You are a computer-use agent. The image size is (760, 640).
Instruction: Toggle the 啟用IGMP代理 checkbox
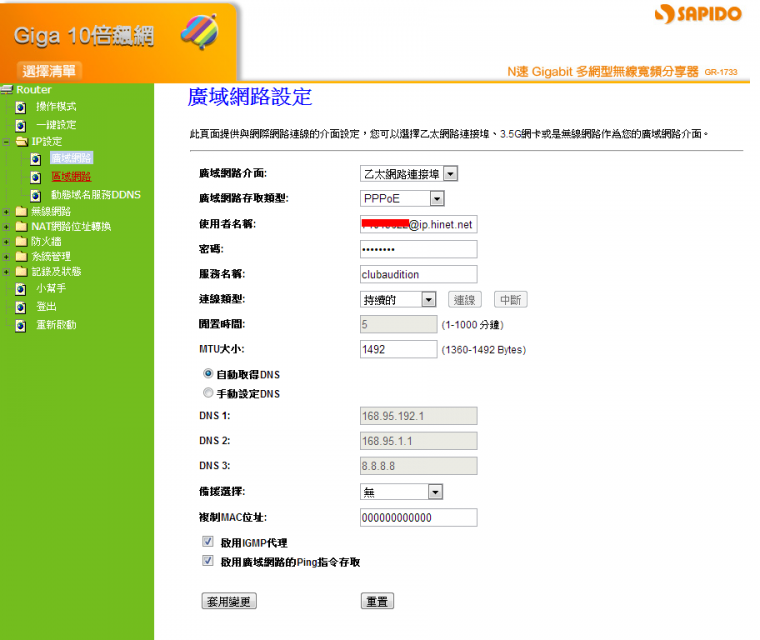coord(208,542)
